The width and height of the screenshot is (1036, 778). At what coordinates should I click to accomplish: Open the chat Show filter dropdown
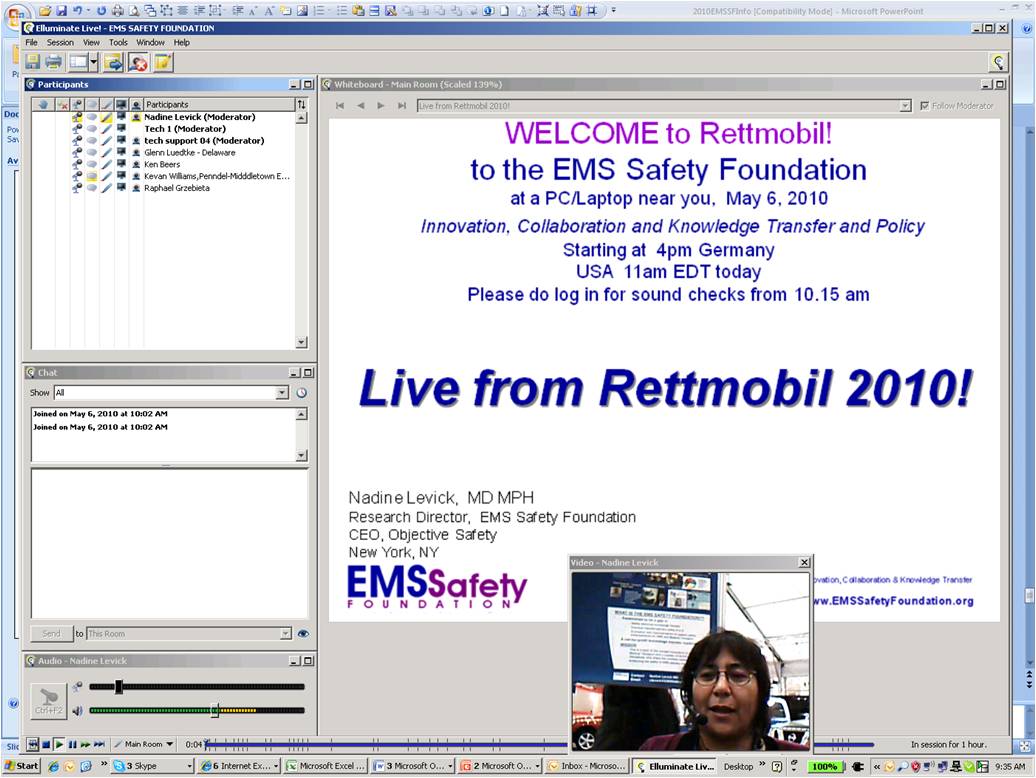click(x=282, y=393)
